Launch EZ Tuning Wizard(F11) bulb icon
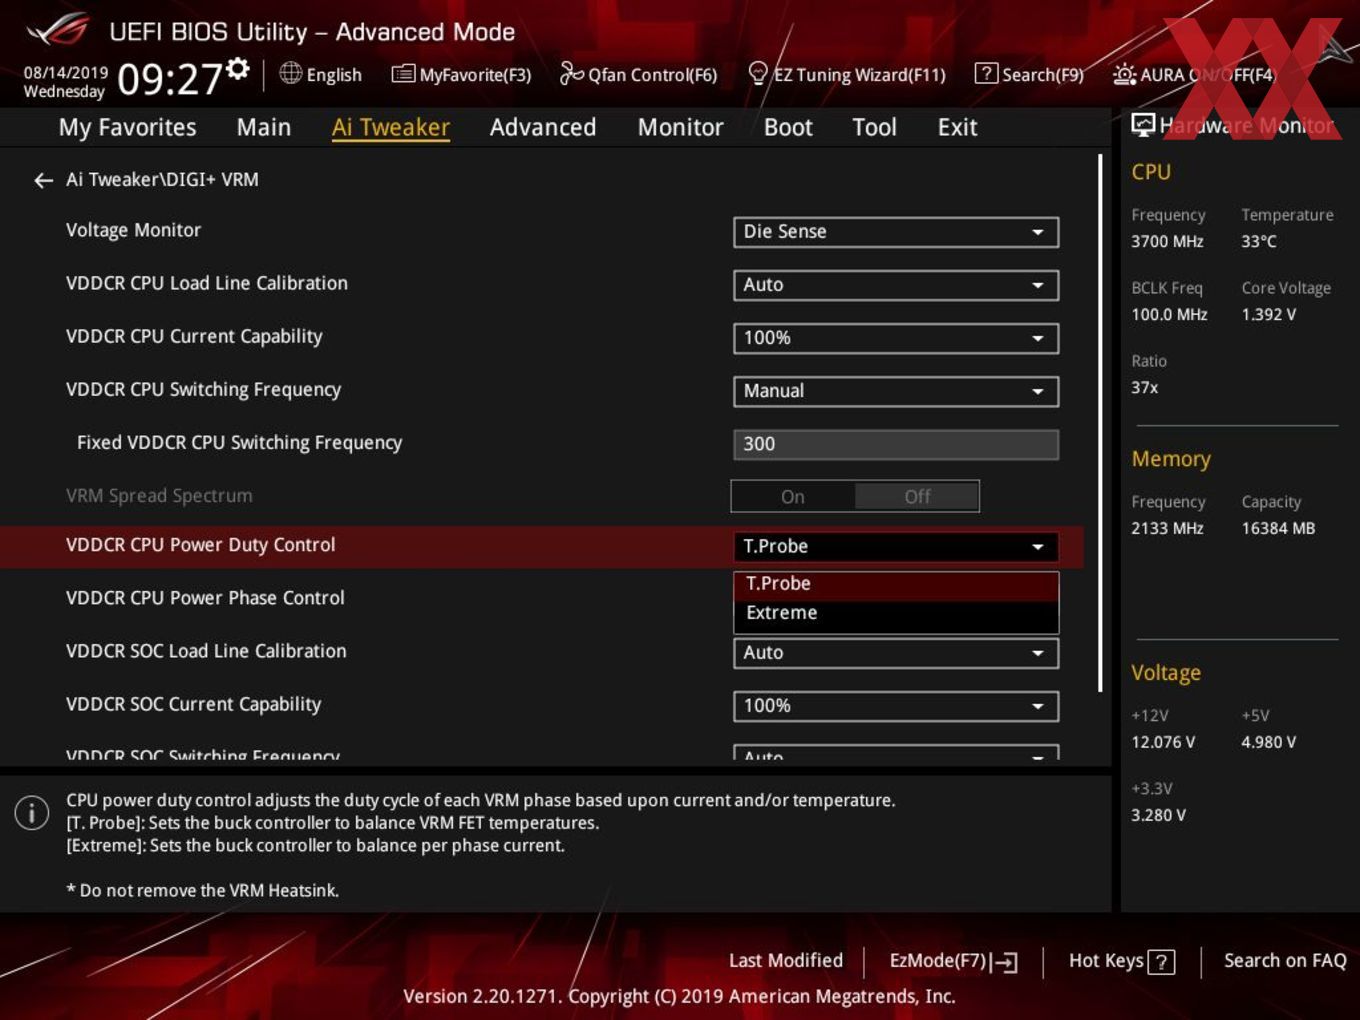1360x1020 pixels. [758, 74]
